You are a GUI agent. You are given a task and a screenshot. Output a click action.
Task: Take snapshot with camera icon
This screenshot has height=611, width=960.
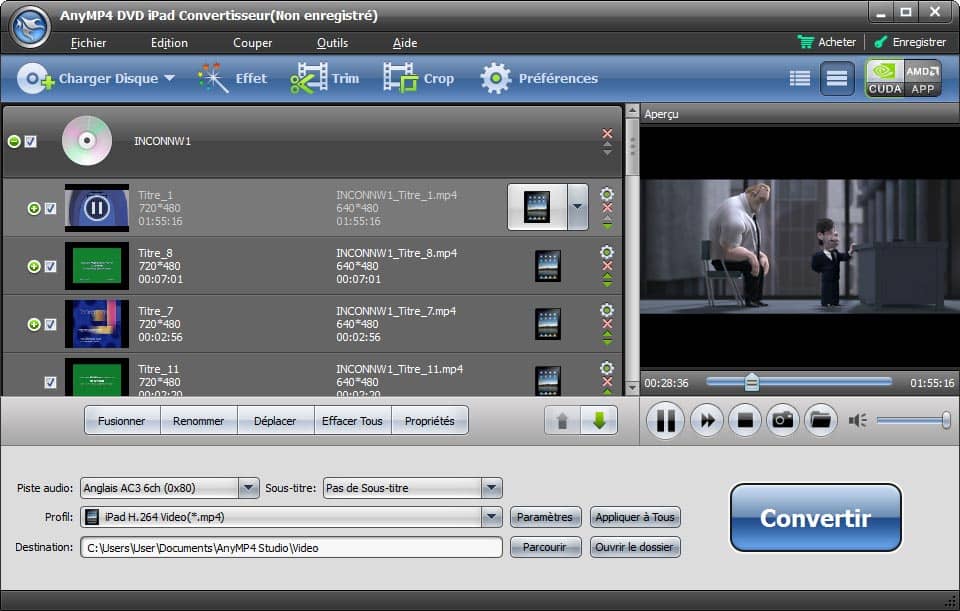pos(782,420)
